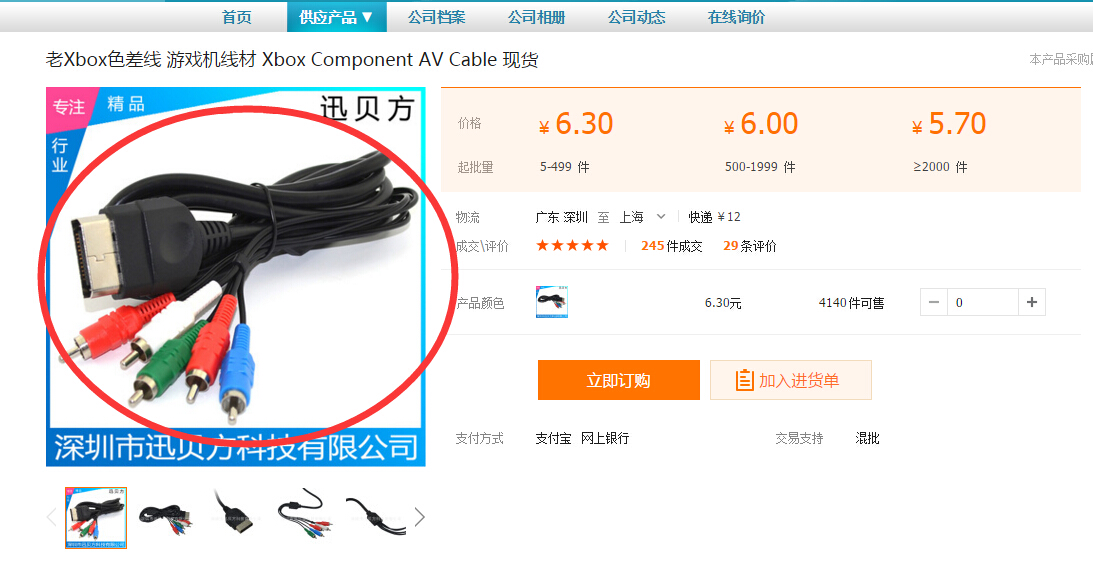Open the 首页 navigation tab
Screen dimensions: 1093x562
(x=236, y=17)
